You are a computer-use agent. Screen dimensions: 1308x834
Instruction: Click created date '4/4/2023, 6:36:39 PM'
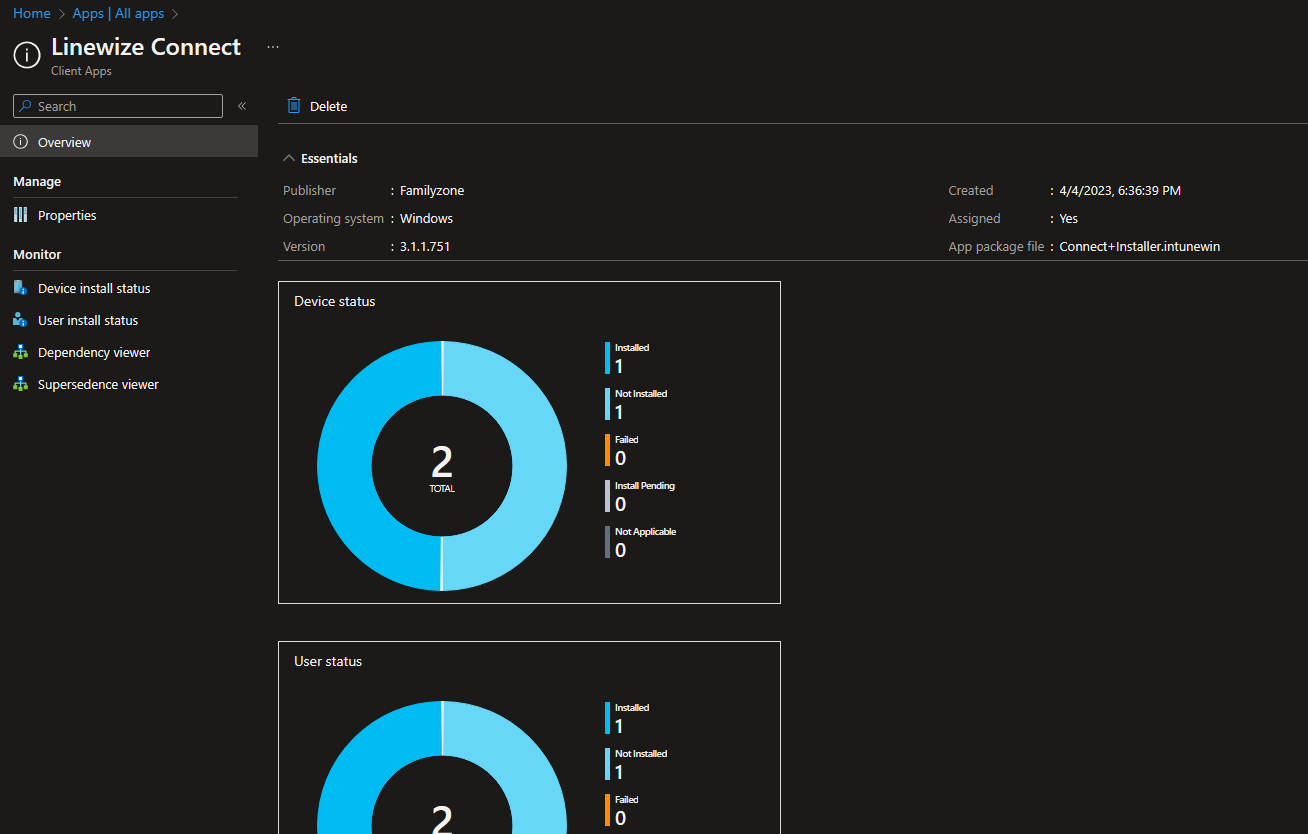(x=1120, y=190)
